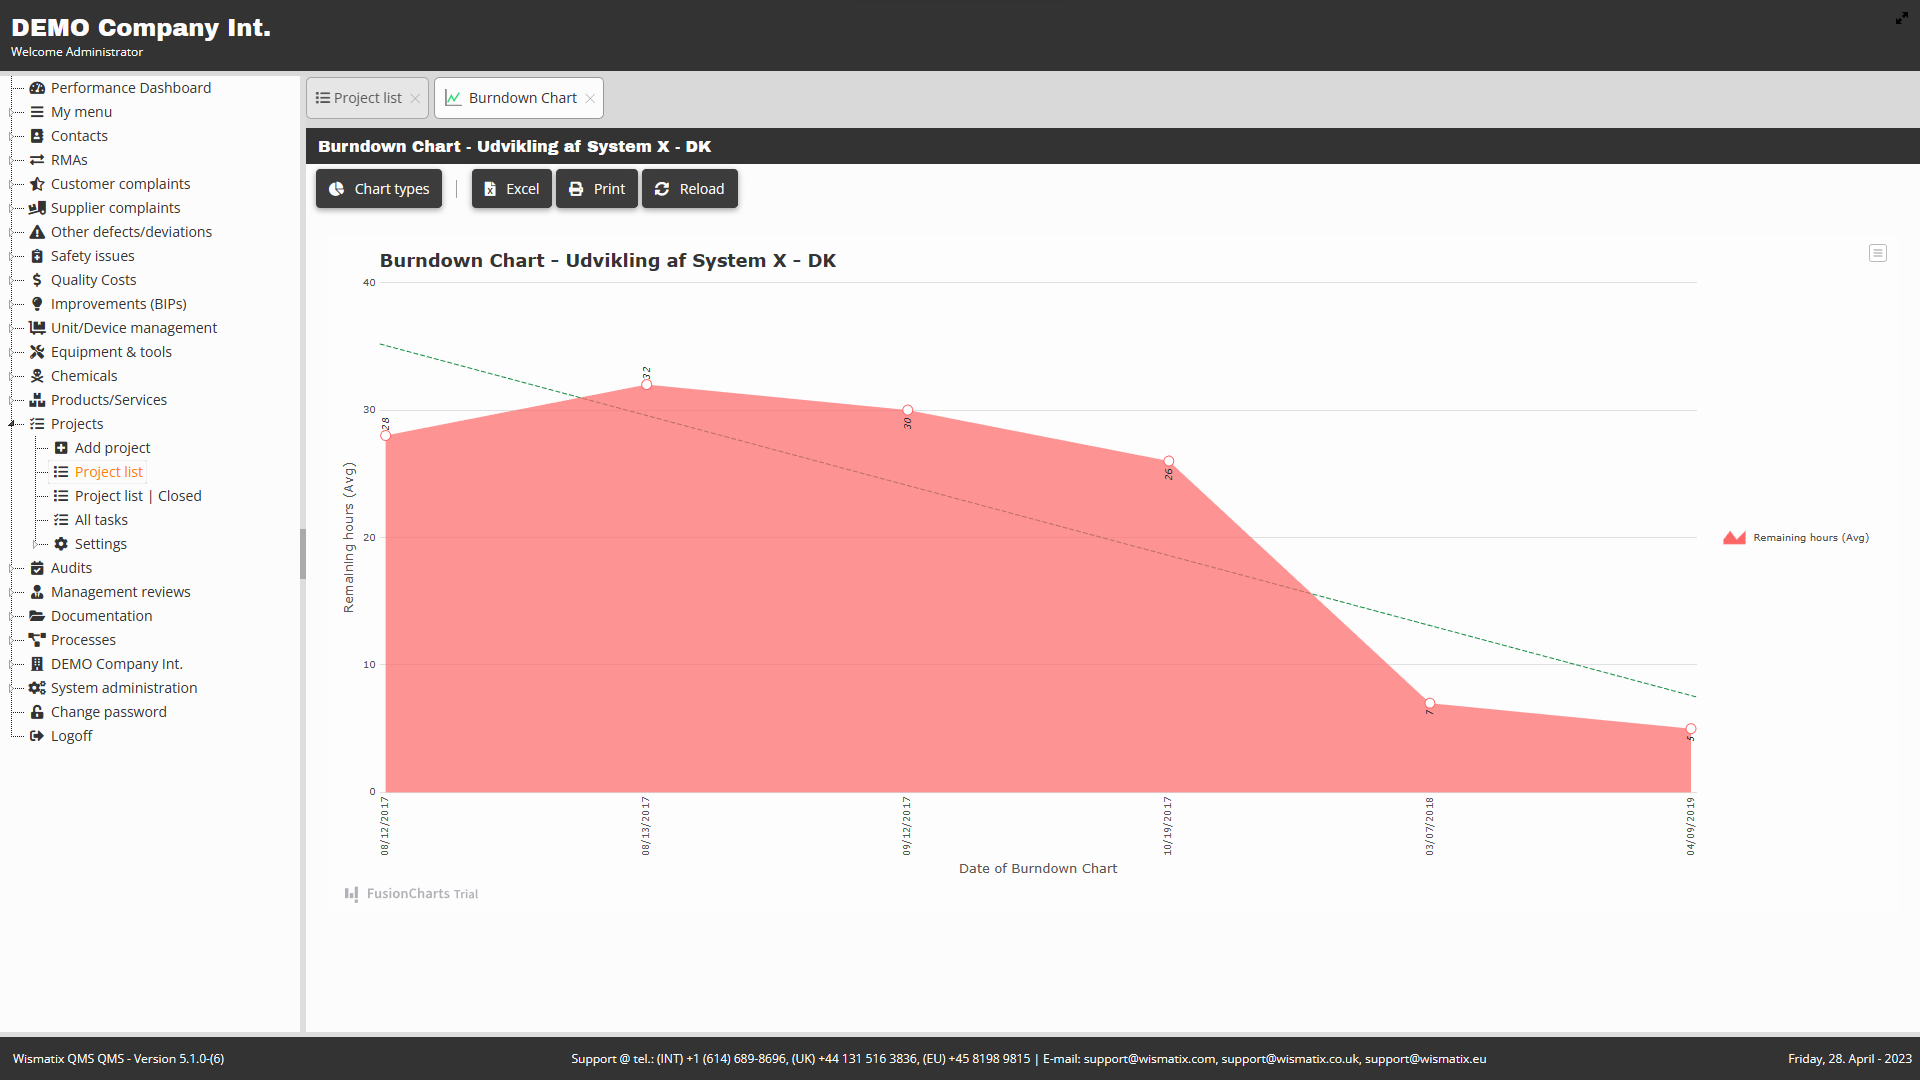Click the data point labeled 7
The width and height of the screenshot is (1920, 1080).
[1429, 703]
